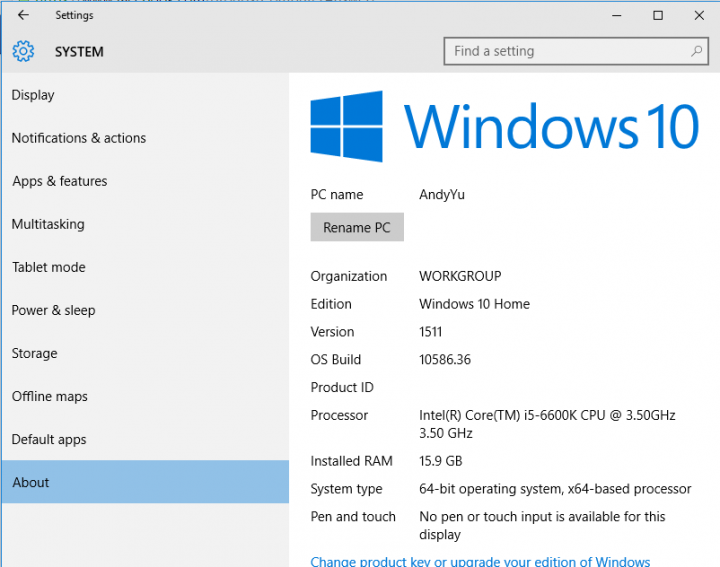The height and width of the screenshot is (567, 720).
Task: Minimize the Settings window
Action: 617,15
